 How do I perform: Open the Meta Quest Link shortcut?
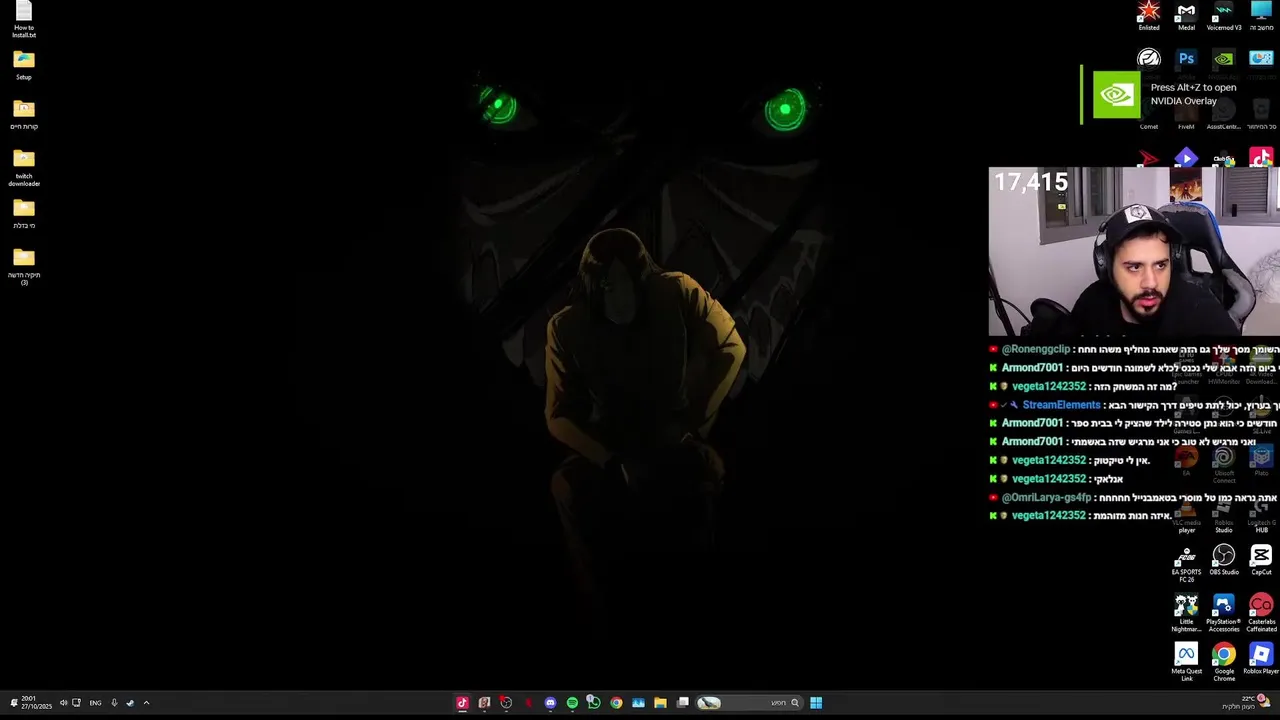tap(1186, 663)
